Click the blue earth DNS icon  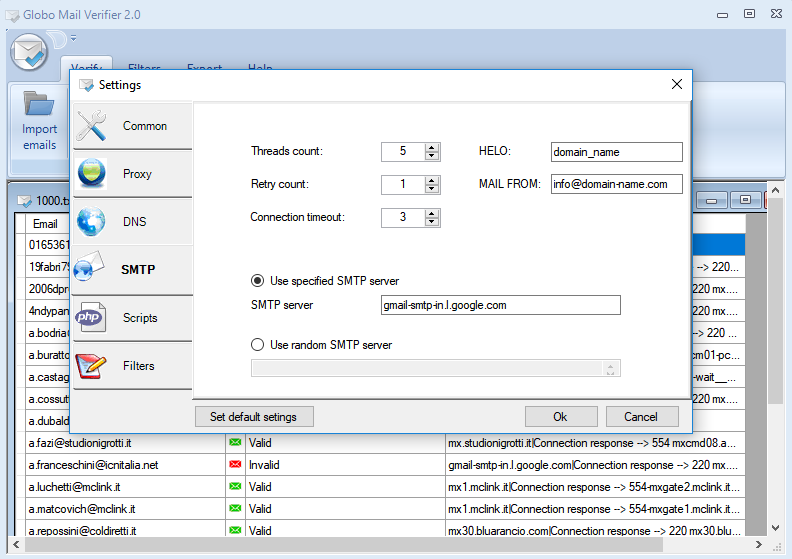91,221
